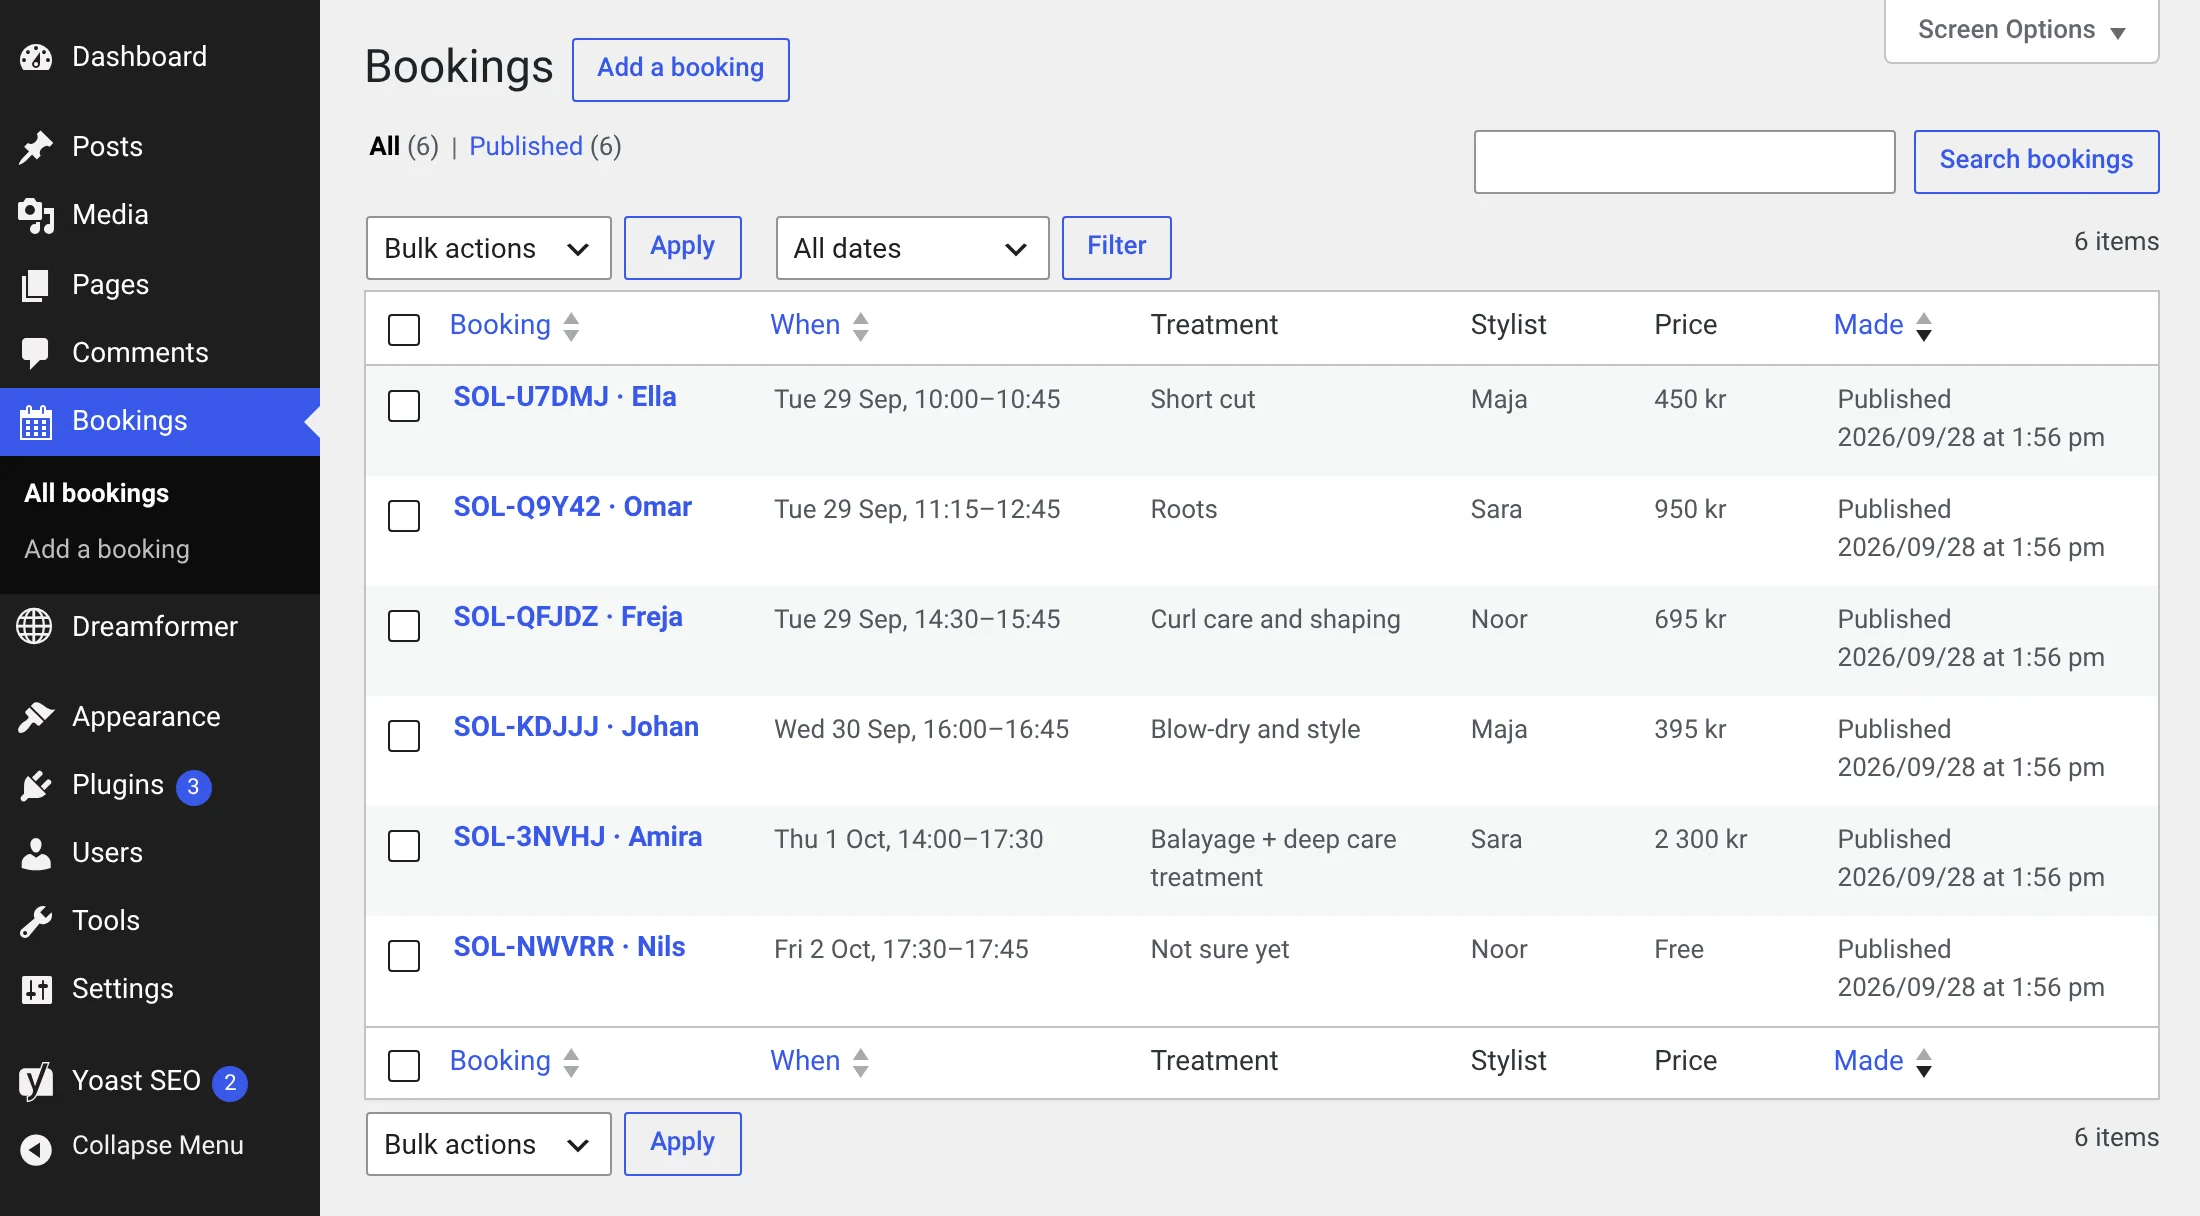Image resolution: width=2200 pixels, height=1216 pixels.
Task: Tick the select-all checkbox in table header
Action: tap(404, 329)
